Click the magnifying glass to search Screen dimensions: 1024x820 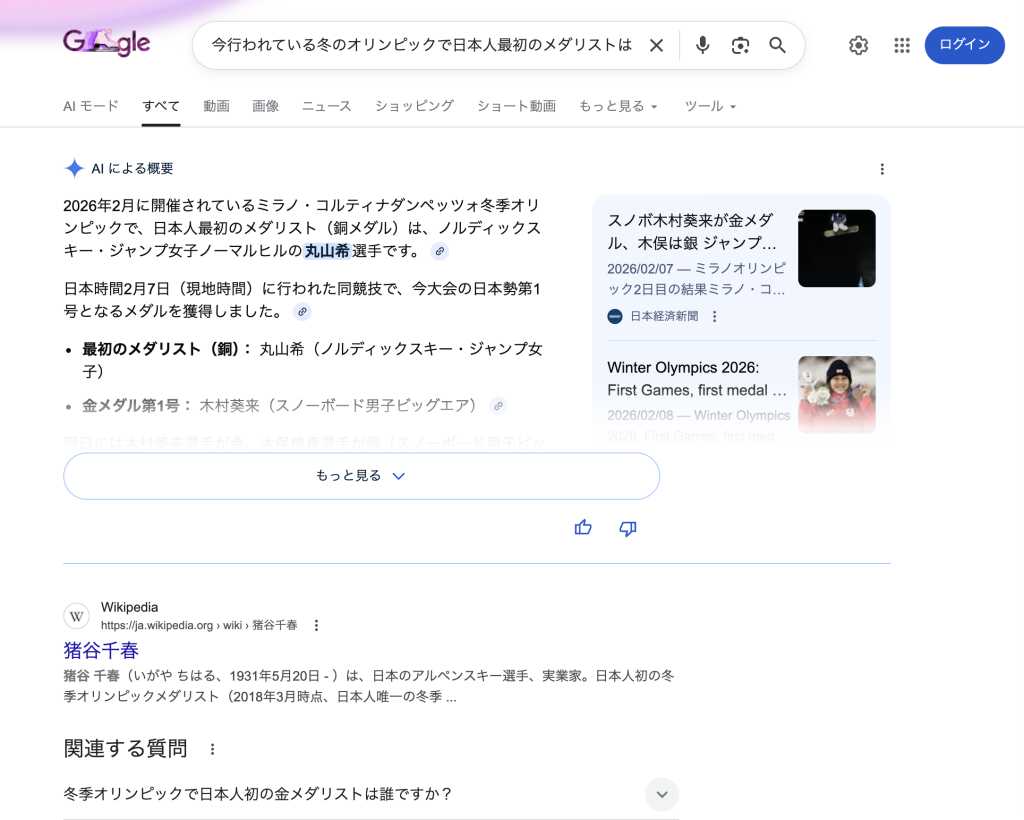click(x=777, y=45)
